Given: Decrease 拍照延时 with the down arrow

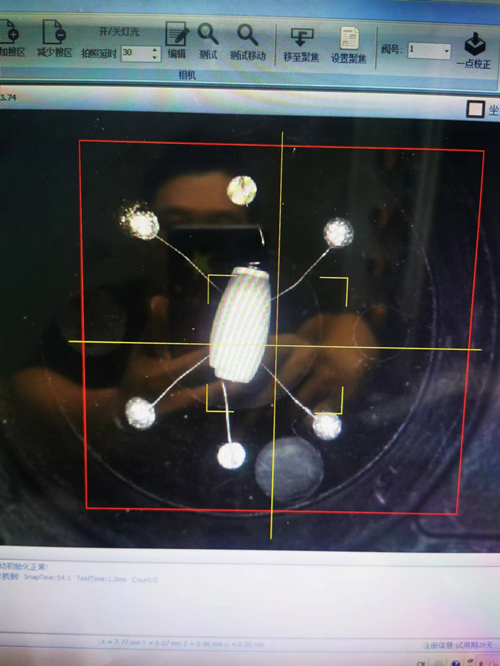Looking at the screenshot, I should [155, 57].
